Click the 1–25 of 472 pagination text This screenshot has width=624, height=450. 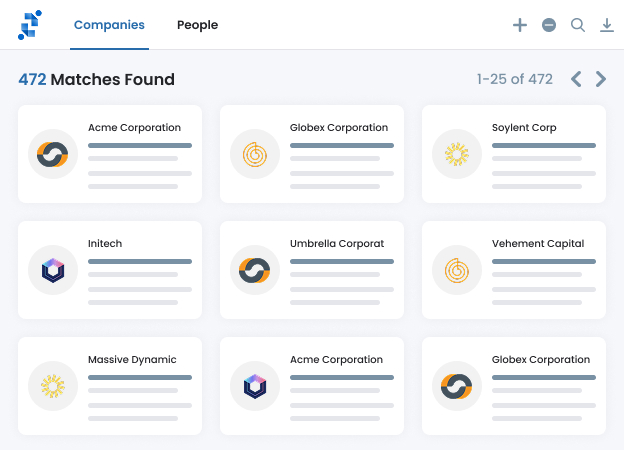point(515,79)
